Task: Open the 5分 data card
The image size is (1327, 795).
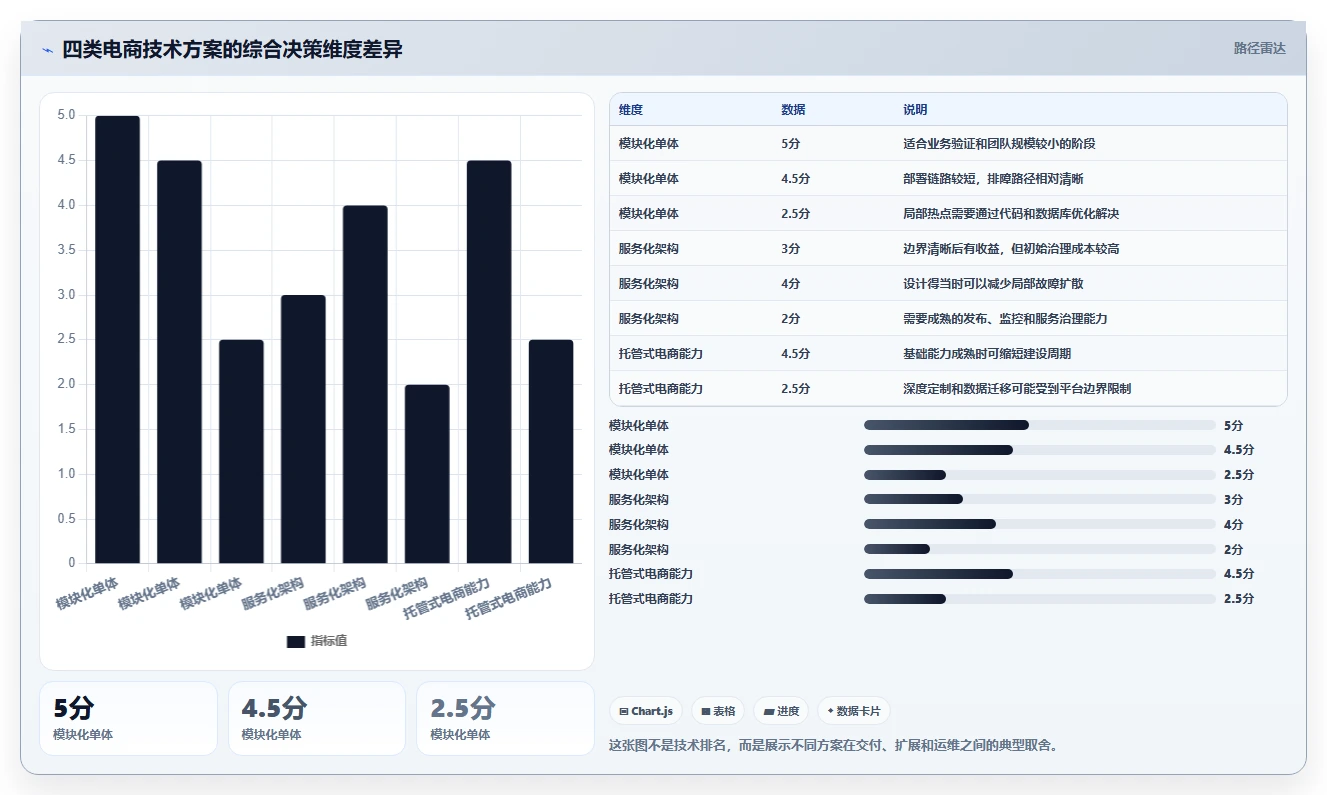Action: [x=128, y=718]
